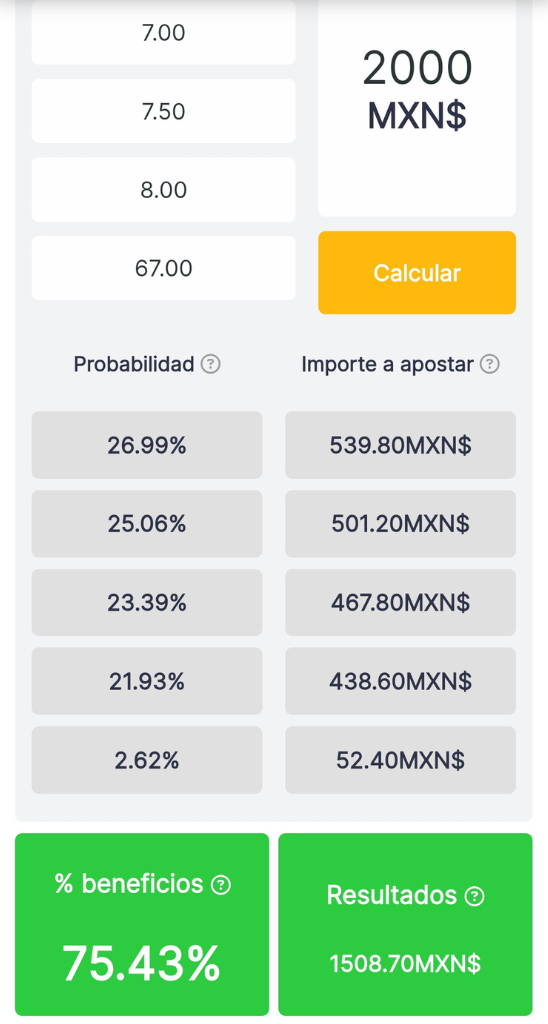The image size is (548, 1024).
Task: Select the odds field showing 7.00
Action: click(163, 33)
